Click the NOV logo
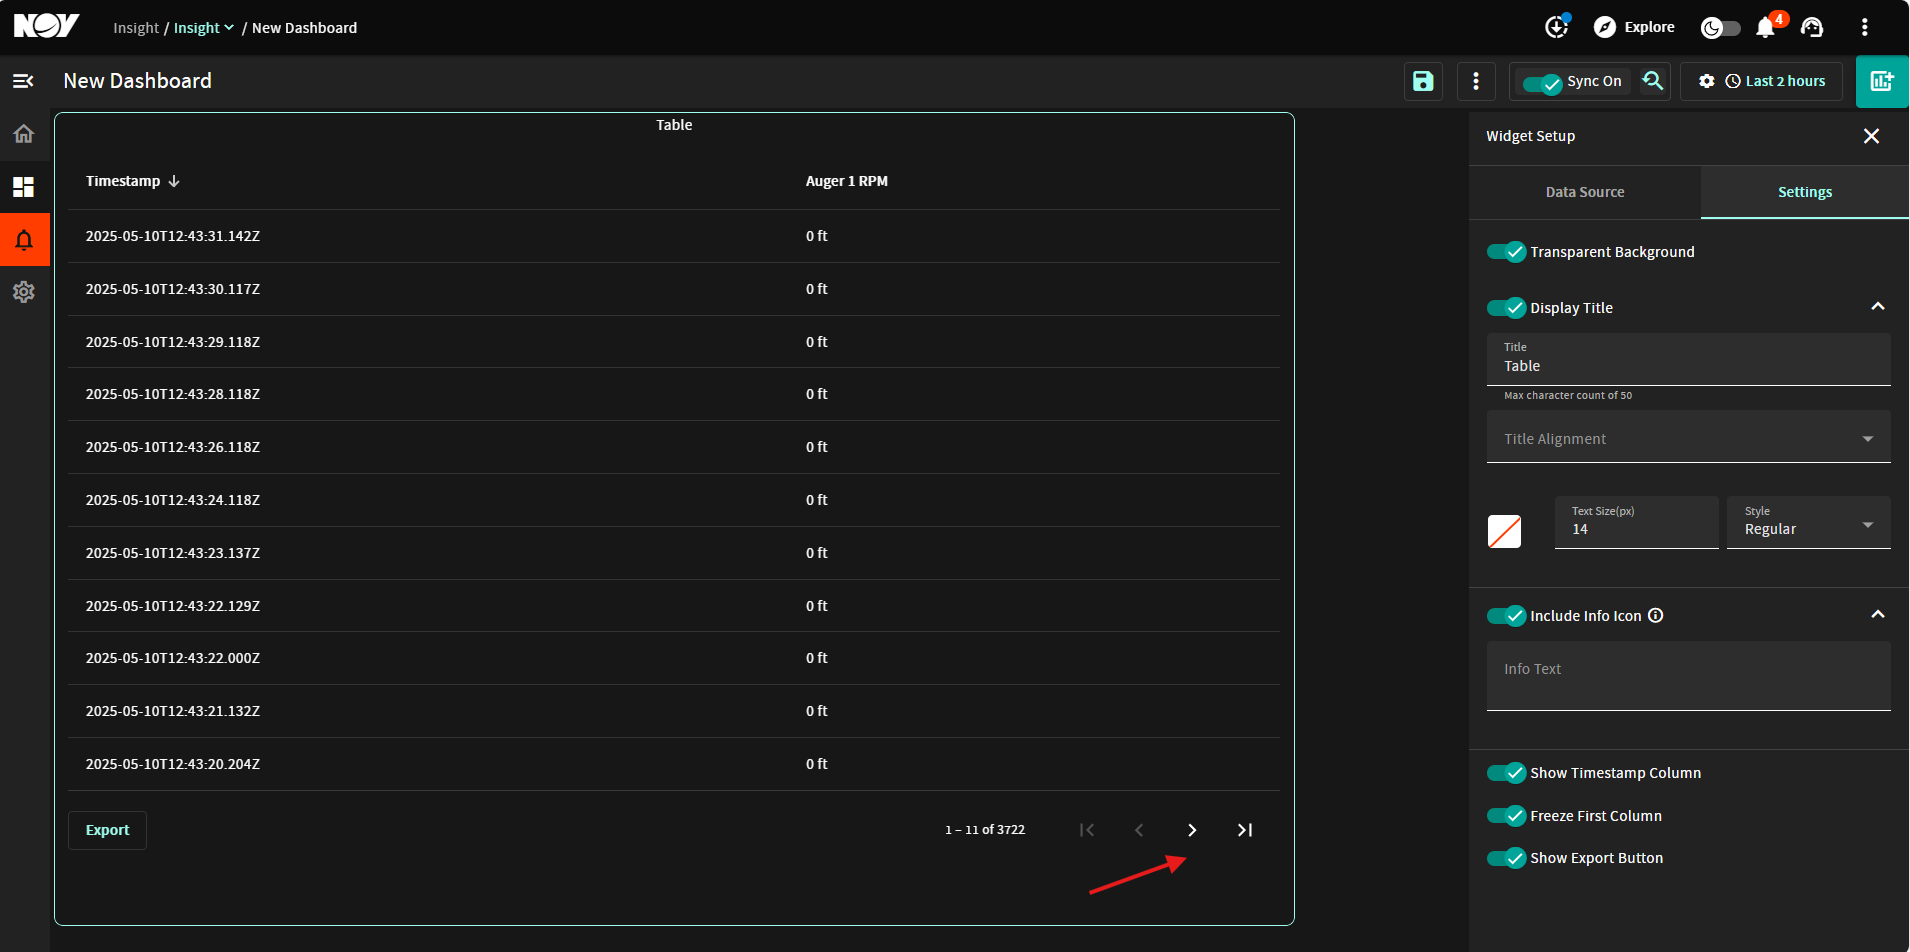 [46, 26]
